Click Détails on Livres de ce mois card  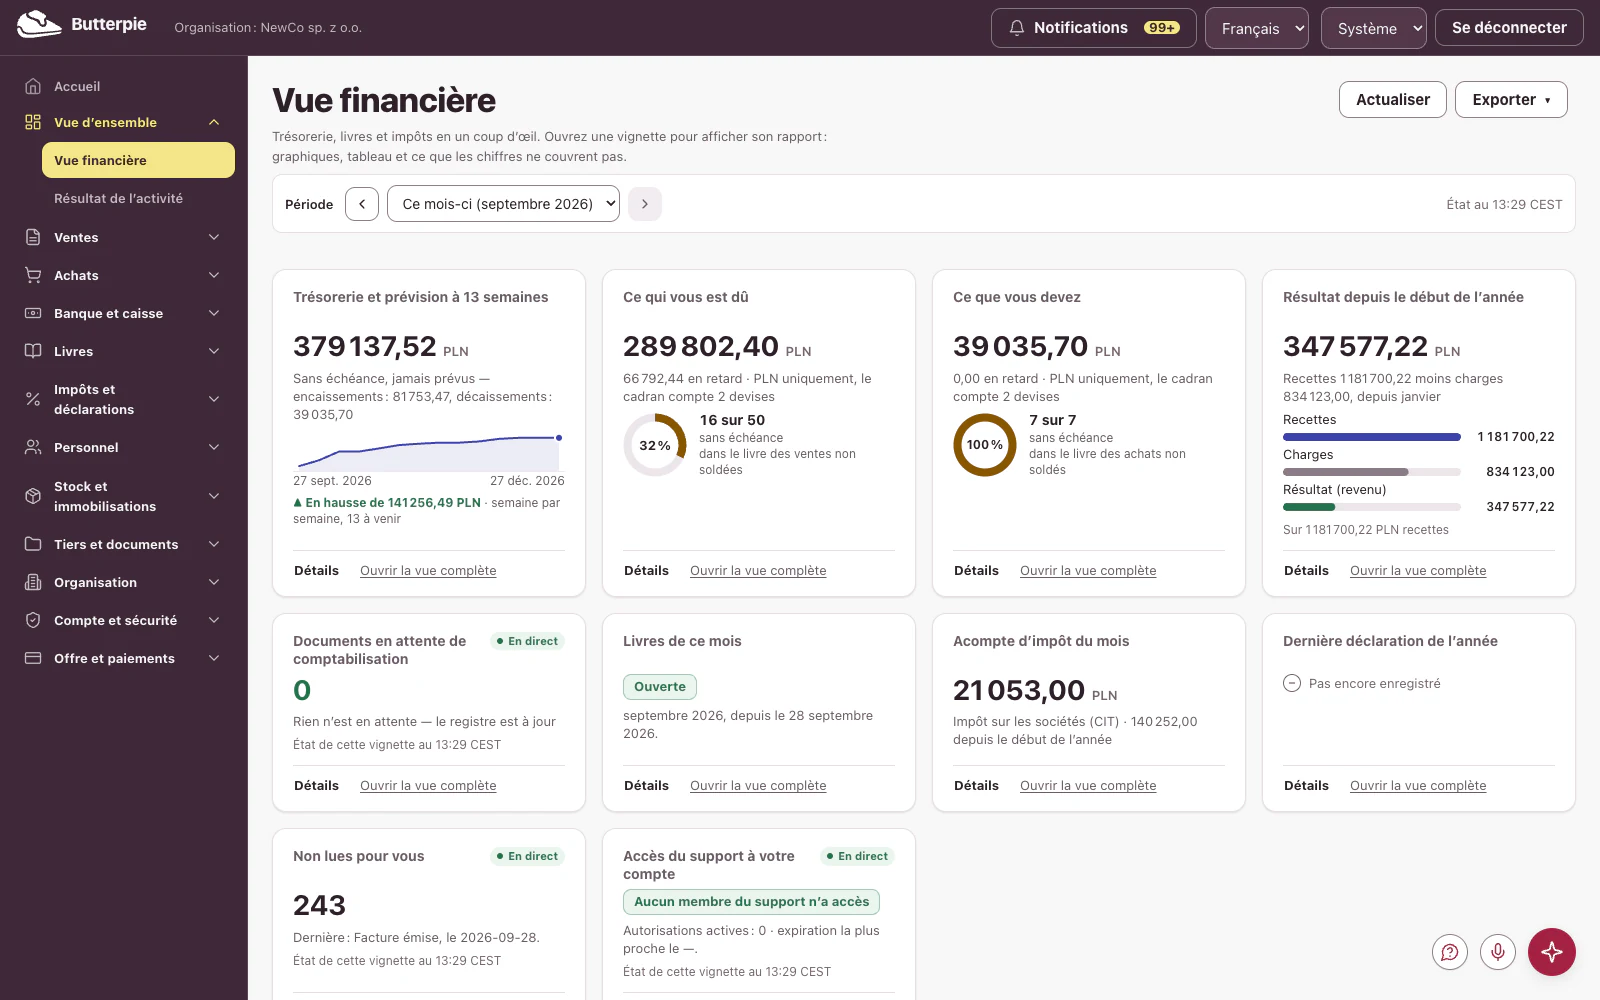(646, 785)
